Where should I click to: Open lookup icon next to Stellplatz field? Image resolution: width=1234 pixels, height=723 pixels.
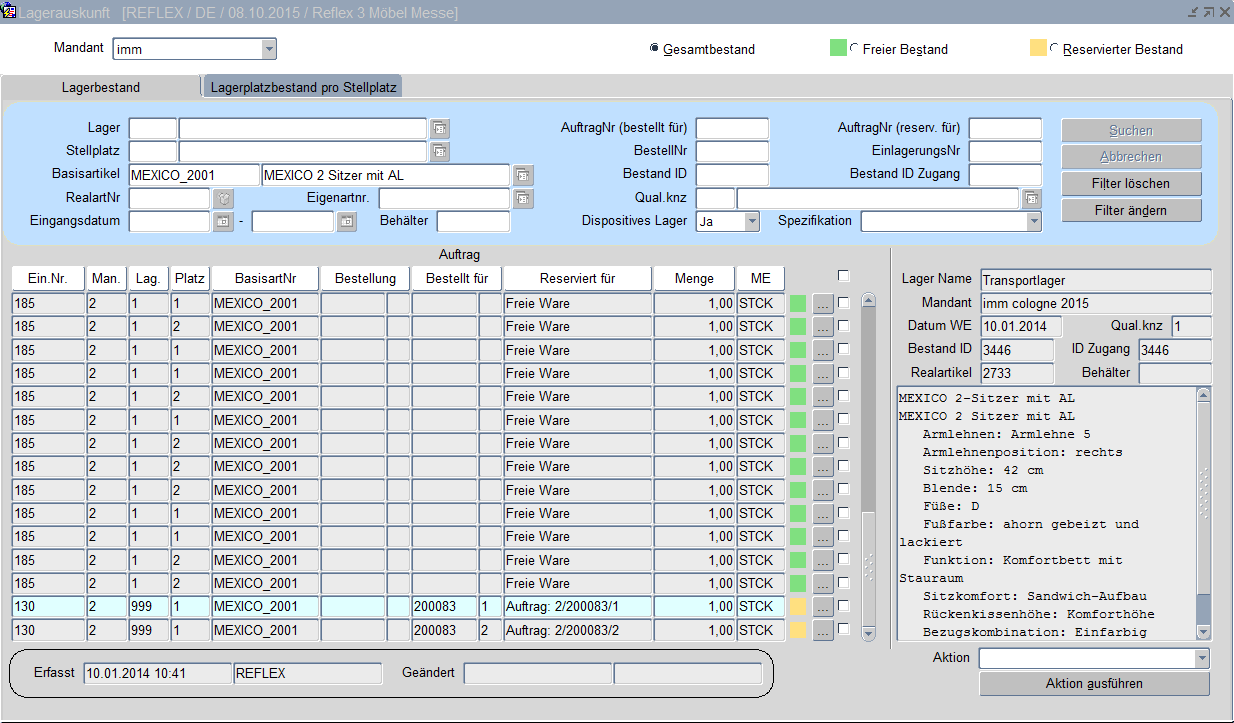(x=440, y=152)
